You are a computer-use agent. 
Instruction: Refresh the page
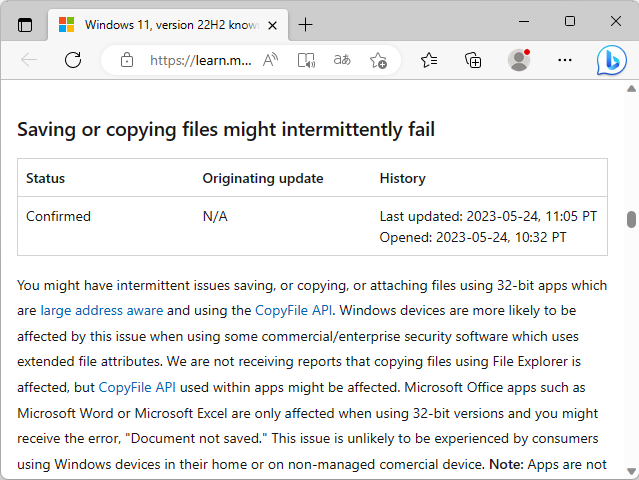pos(73,60)
